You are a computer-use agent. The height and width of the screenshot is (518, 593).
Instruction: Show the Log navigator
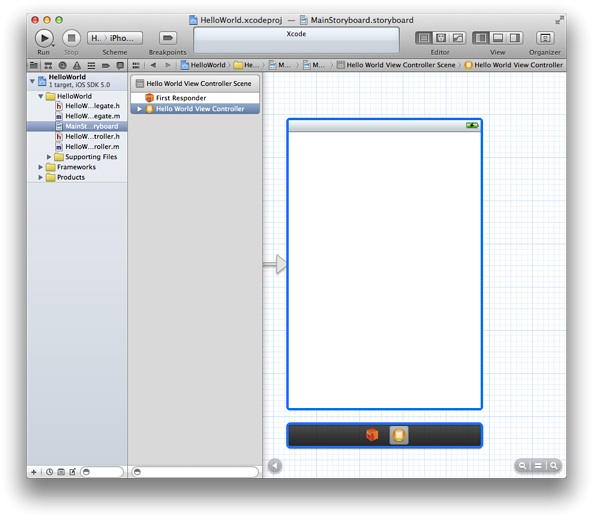(120, 65)
